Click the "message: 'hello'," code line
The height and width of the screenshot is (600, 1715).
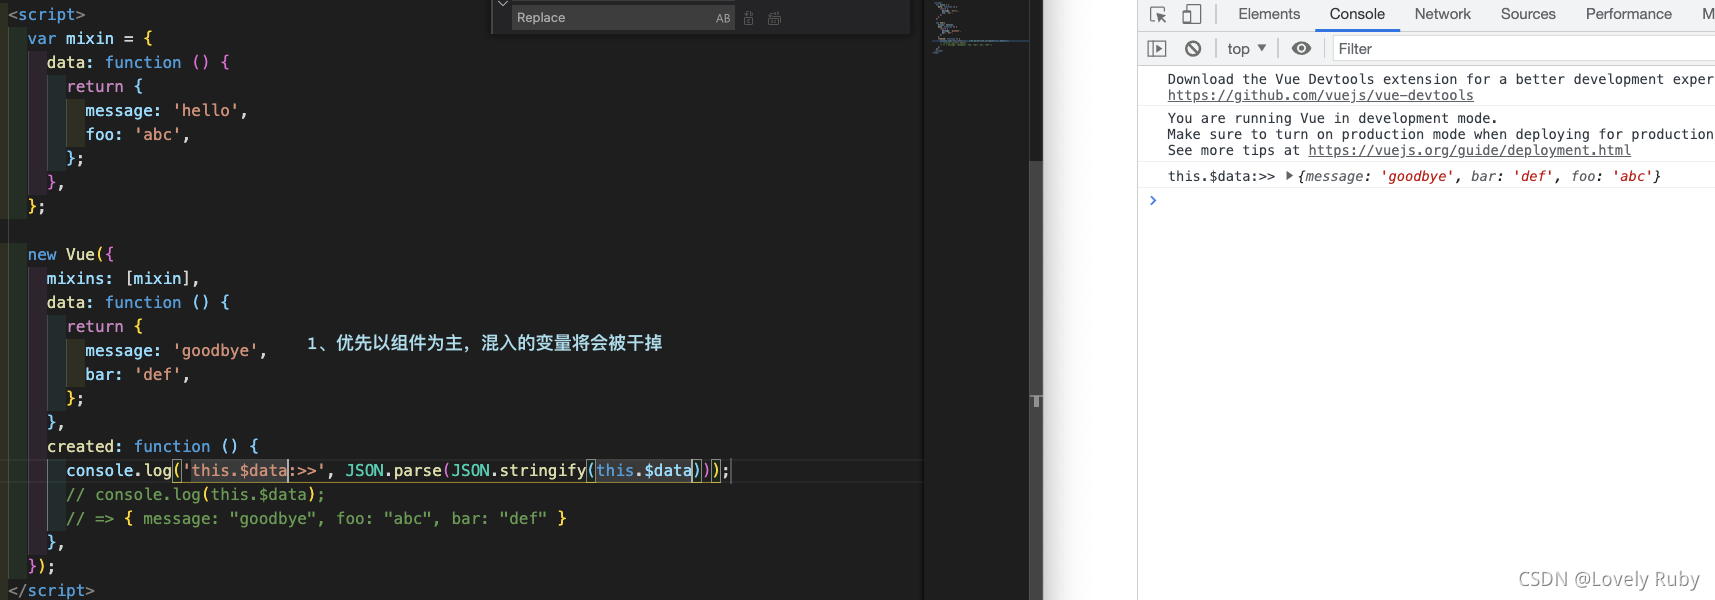click(166, 110)
